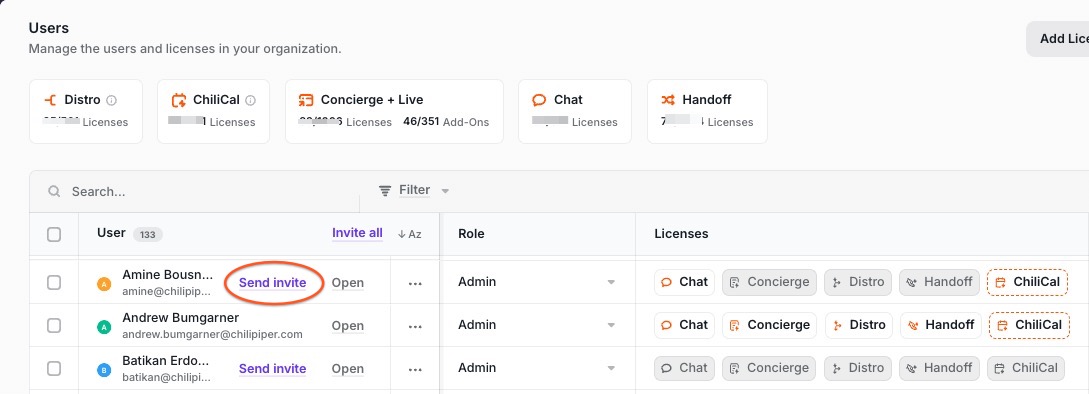
Task: Select all users with the header checkbox
Action: click(x=54, y=234)
